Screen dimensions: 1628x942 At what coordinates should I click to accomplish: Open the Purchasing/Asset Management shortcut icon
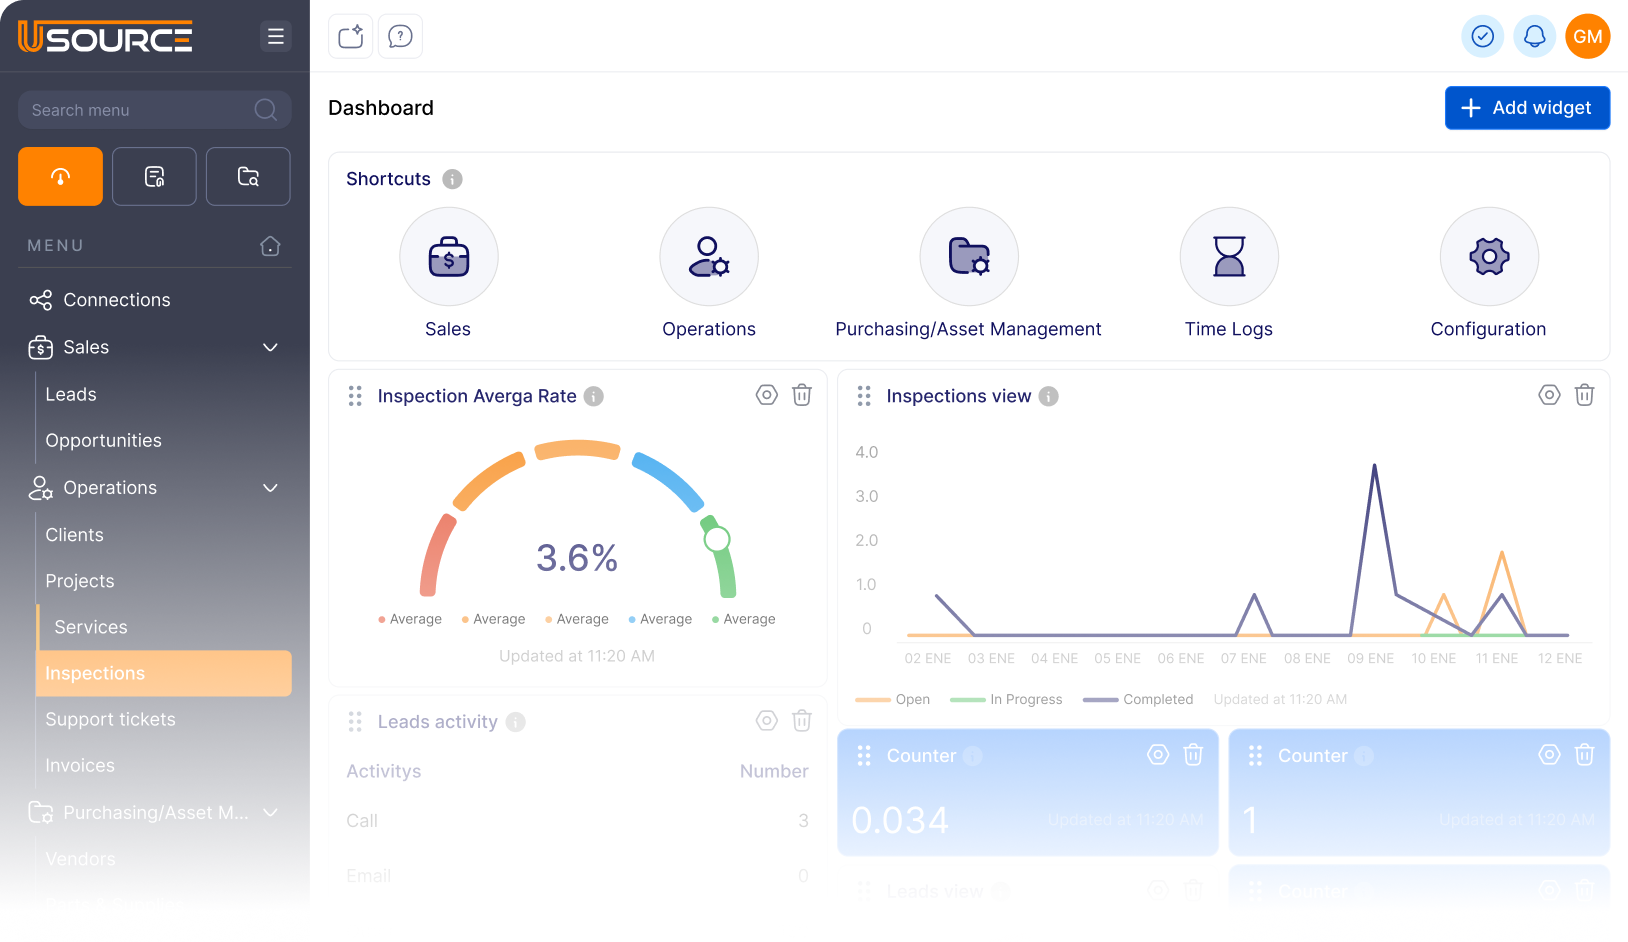[969, 257]
